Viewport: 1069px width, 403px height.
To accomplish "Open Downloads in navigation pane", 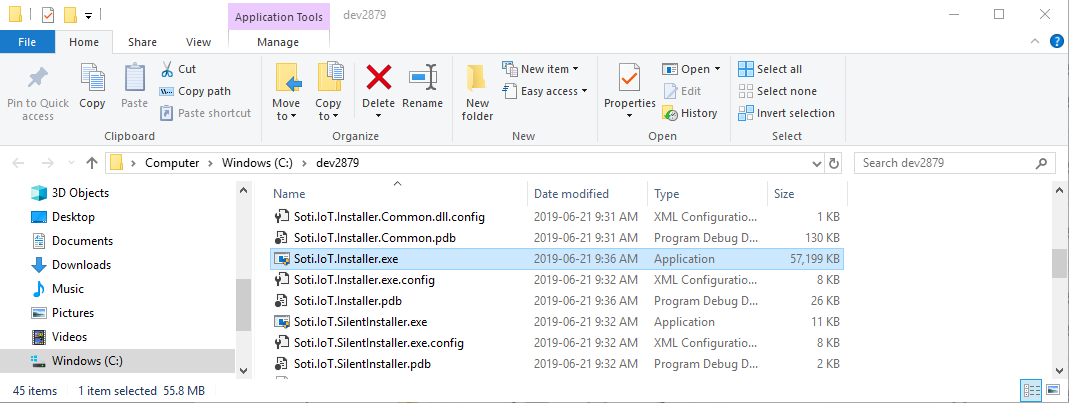I will pyautogui.click(x=71, y=265).
